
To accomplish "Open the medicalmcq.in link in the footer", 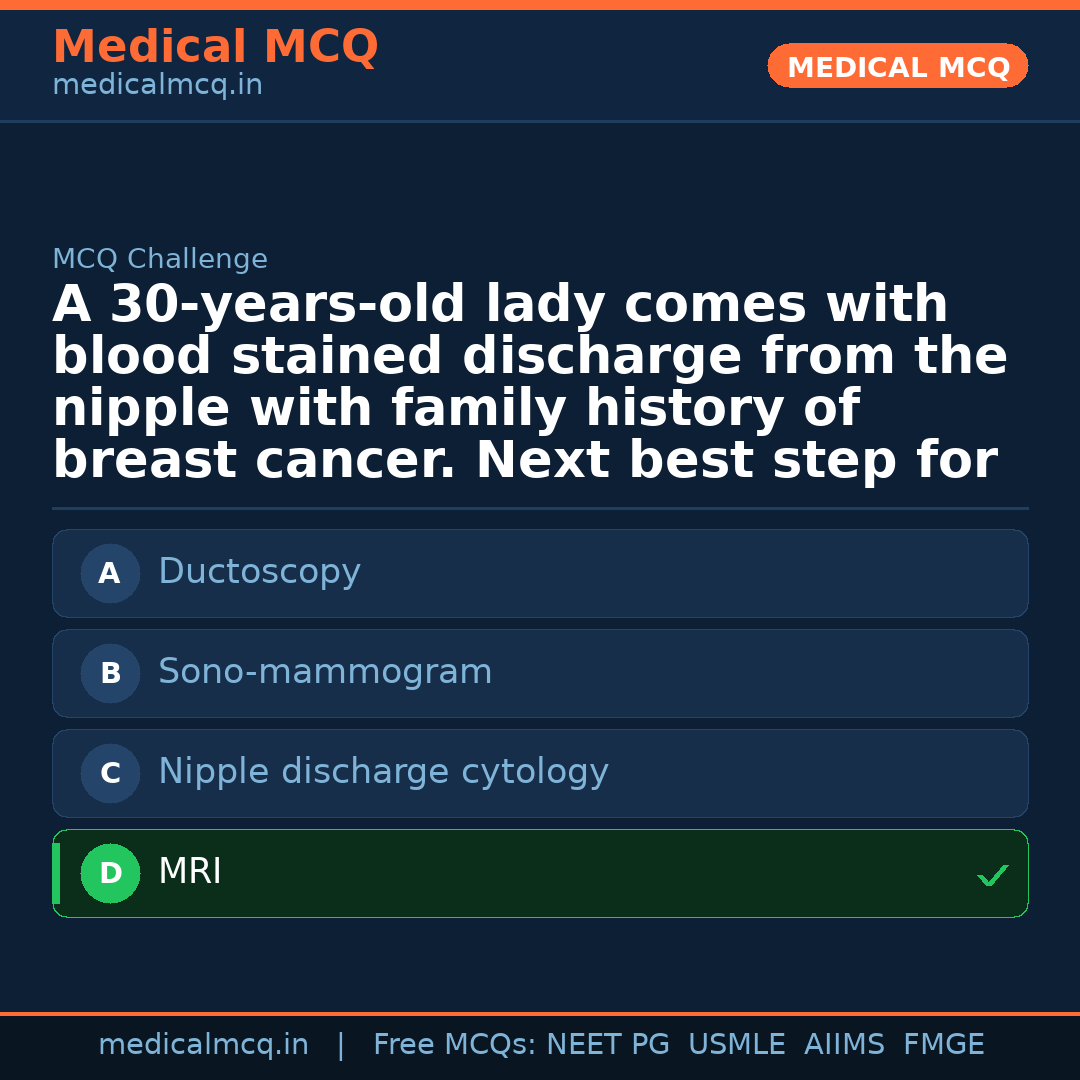I will click(204, 1043).
